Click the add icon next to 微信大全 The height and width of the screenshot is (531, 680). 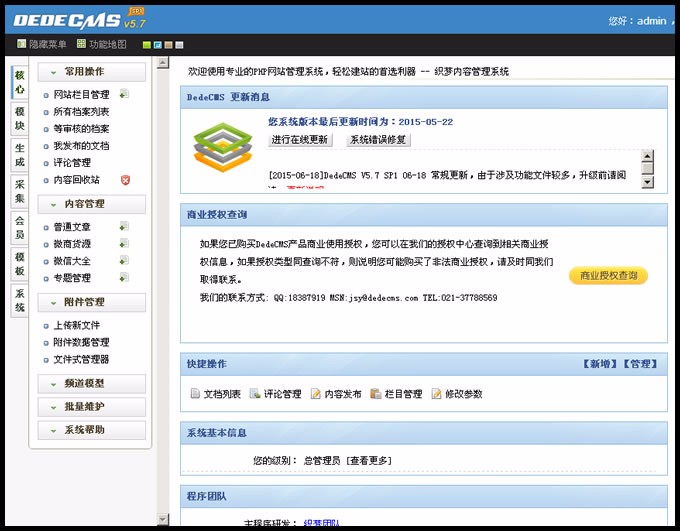pos(124,260)
